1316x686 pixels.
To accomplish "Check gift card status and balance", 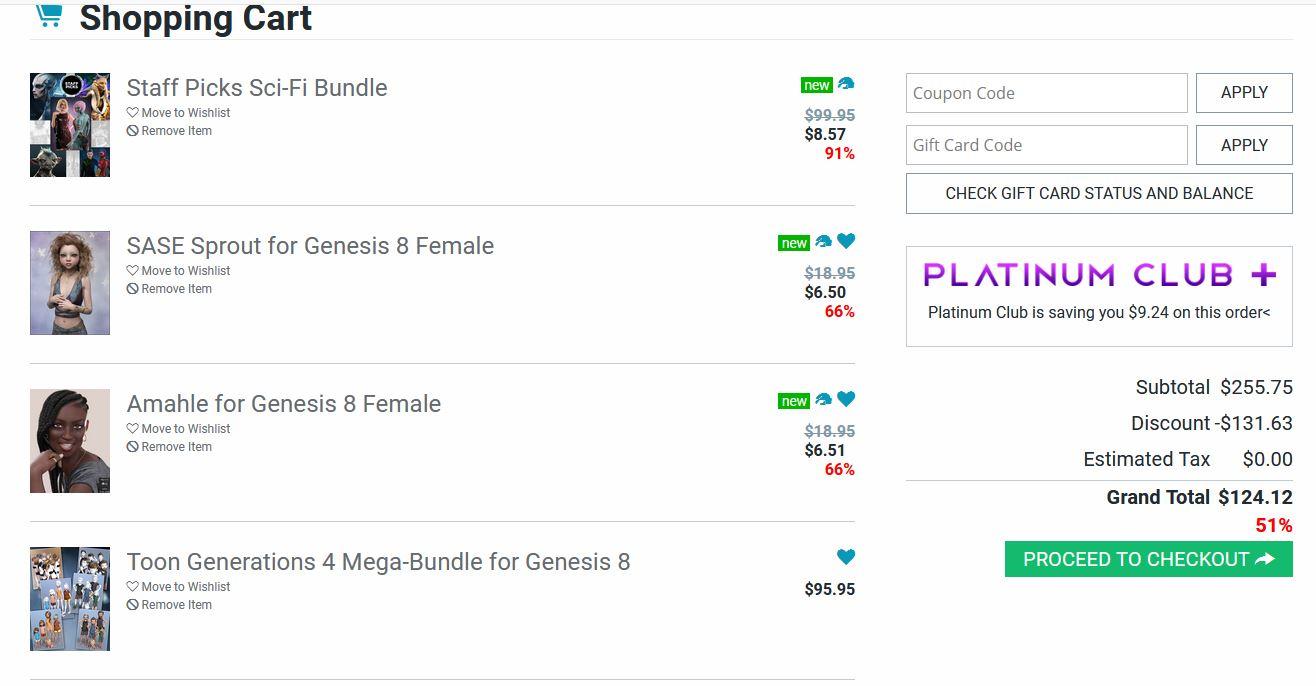I will point(1099,194).
